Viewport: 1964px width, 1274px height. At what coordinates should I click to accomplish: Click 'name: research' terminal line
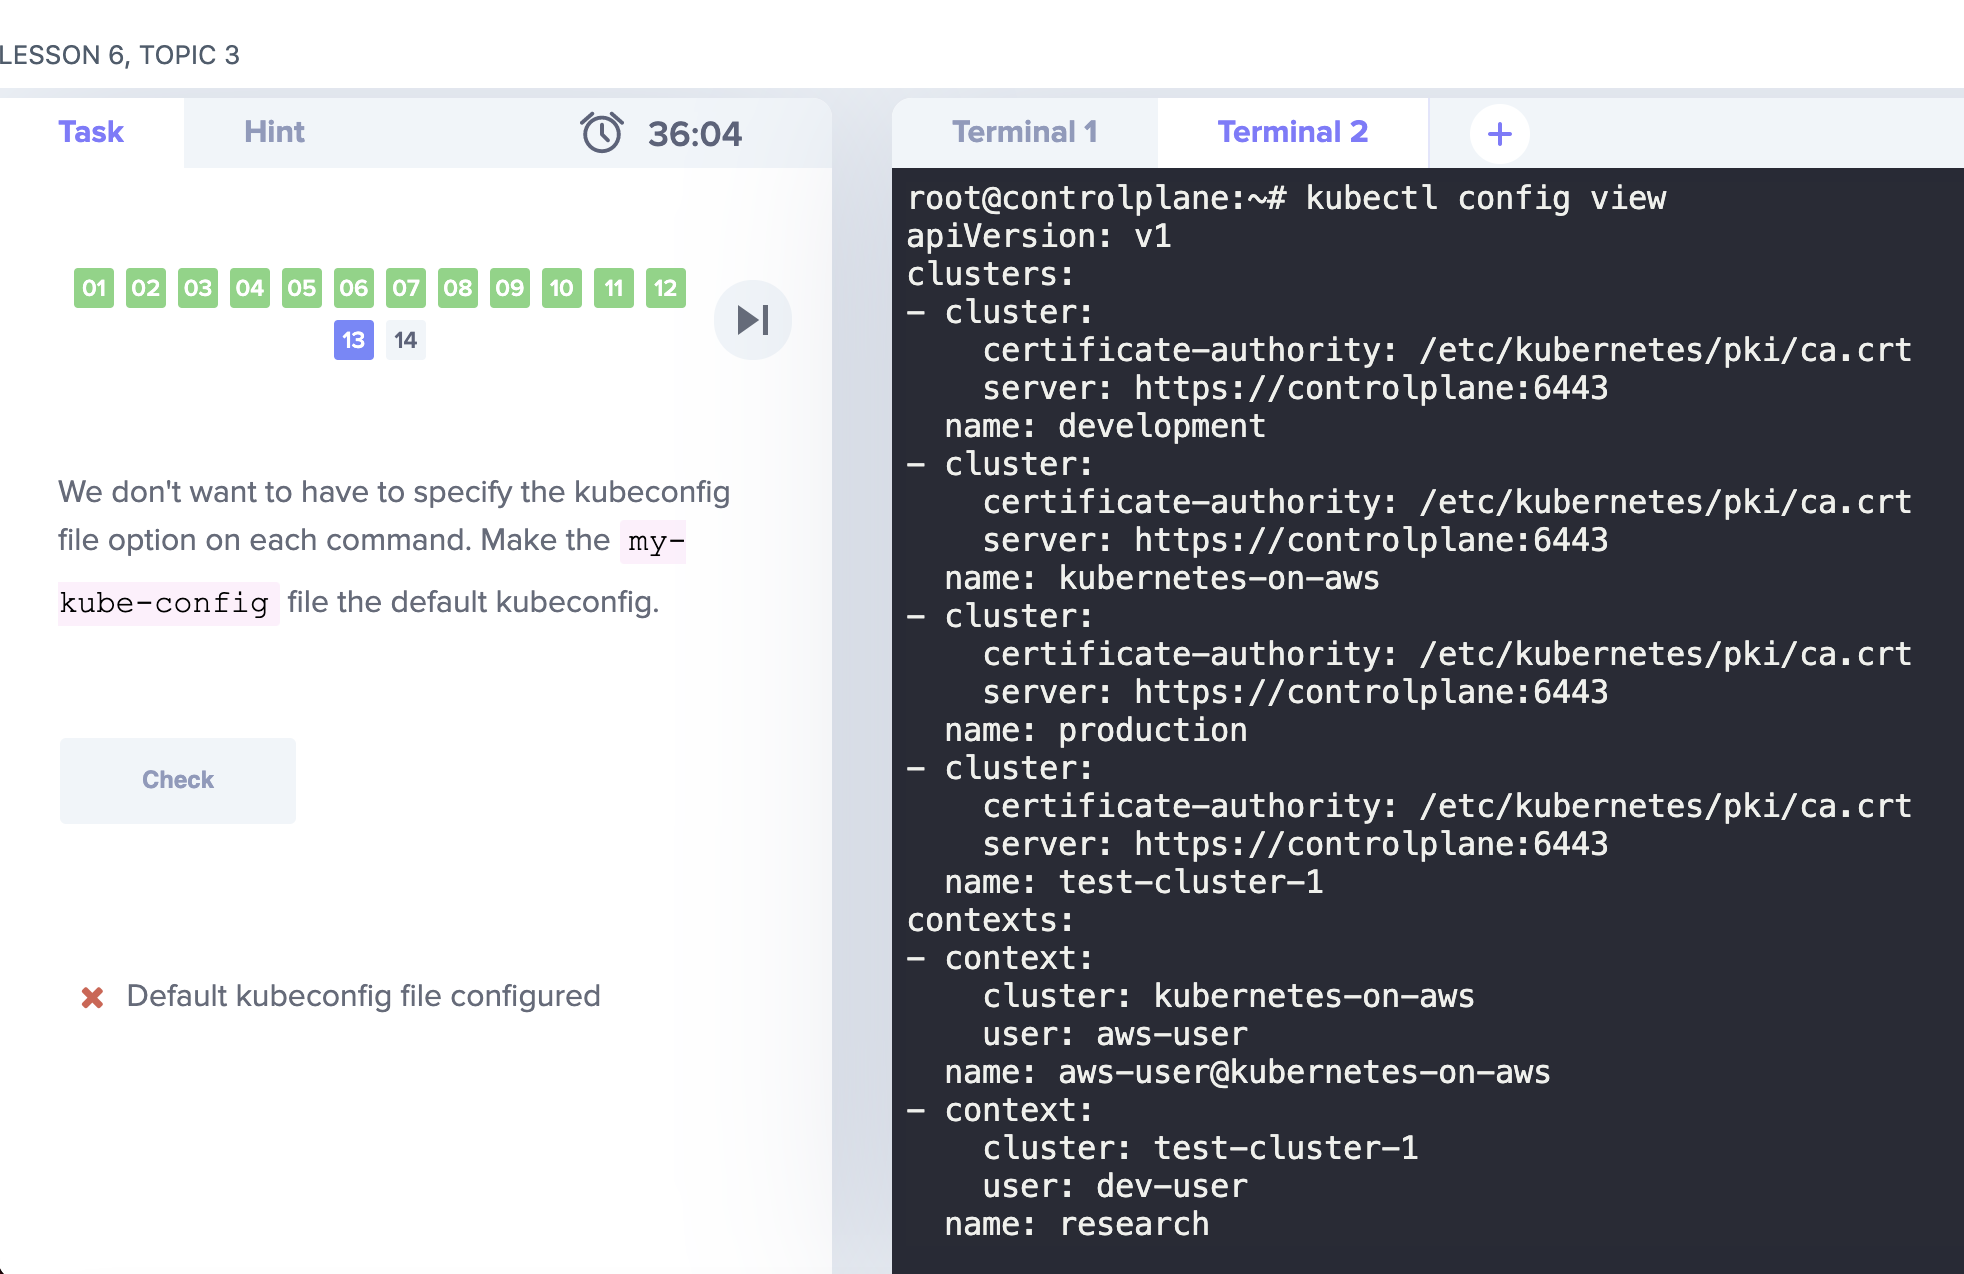coord(1077,1224)
